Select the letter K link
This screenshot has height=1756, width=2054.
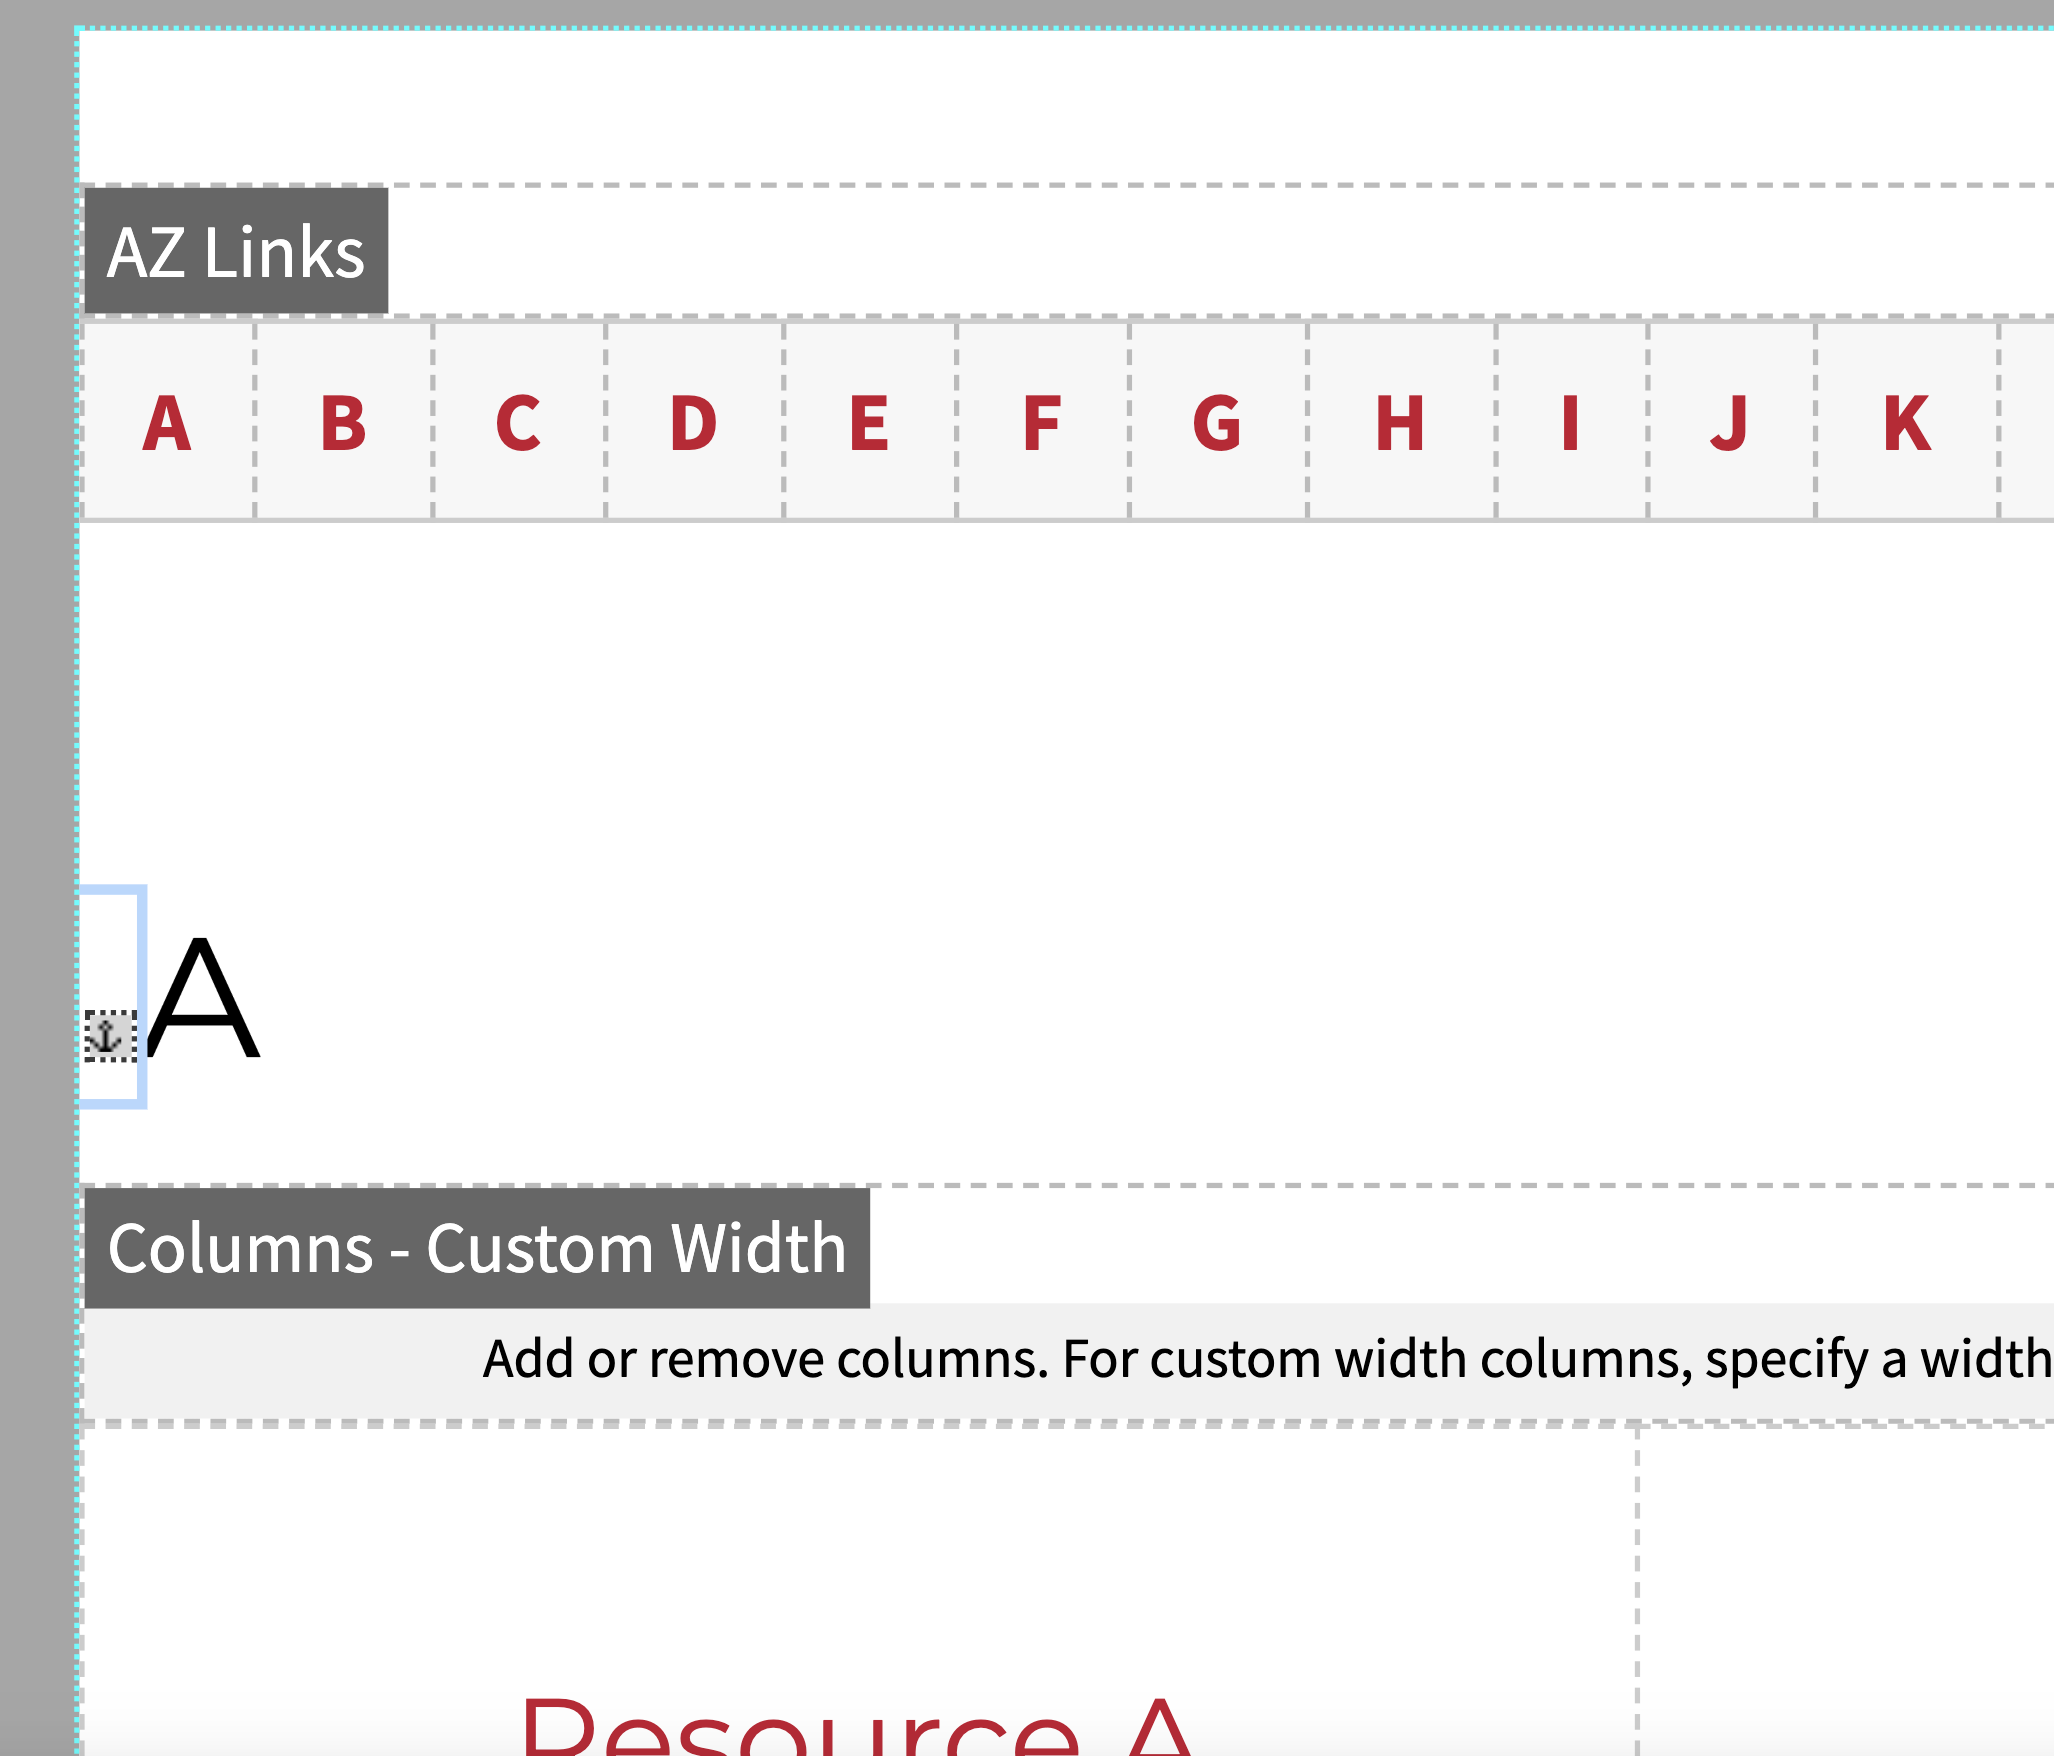[1907, 423]
